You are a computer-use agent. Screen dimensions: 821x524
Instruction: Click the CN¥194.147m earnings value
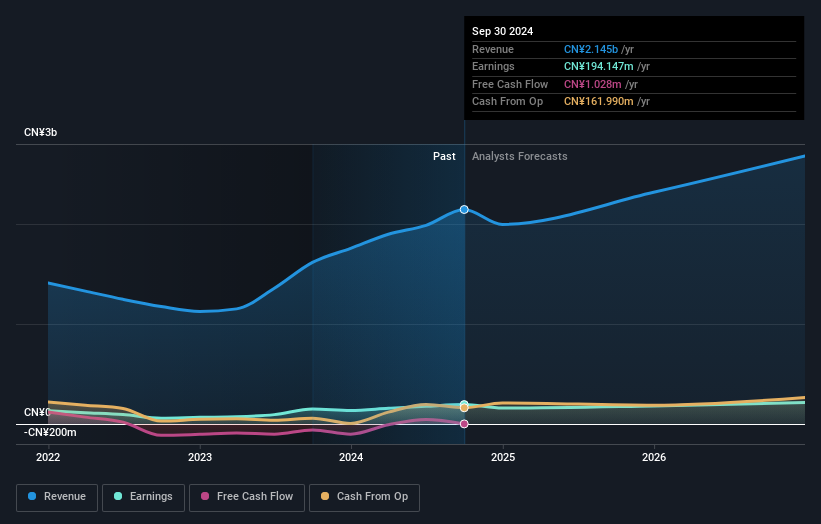(x=598, y=66)
